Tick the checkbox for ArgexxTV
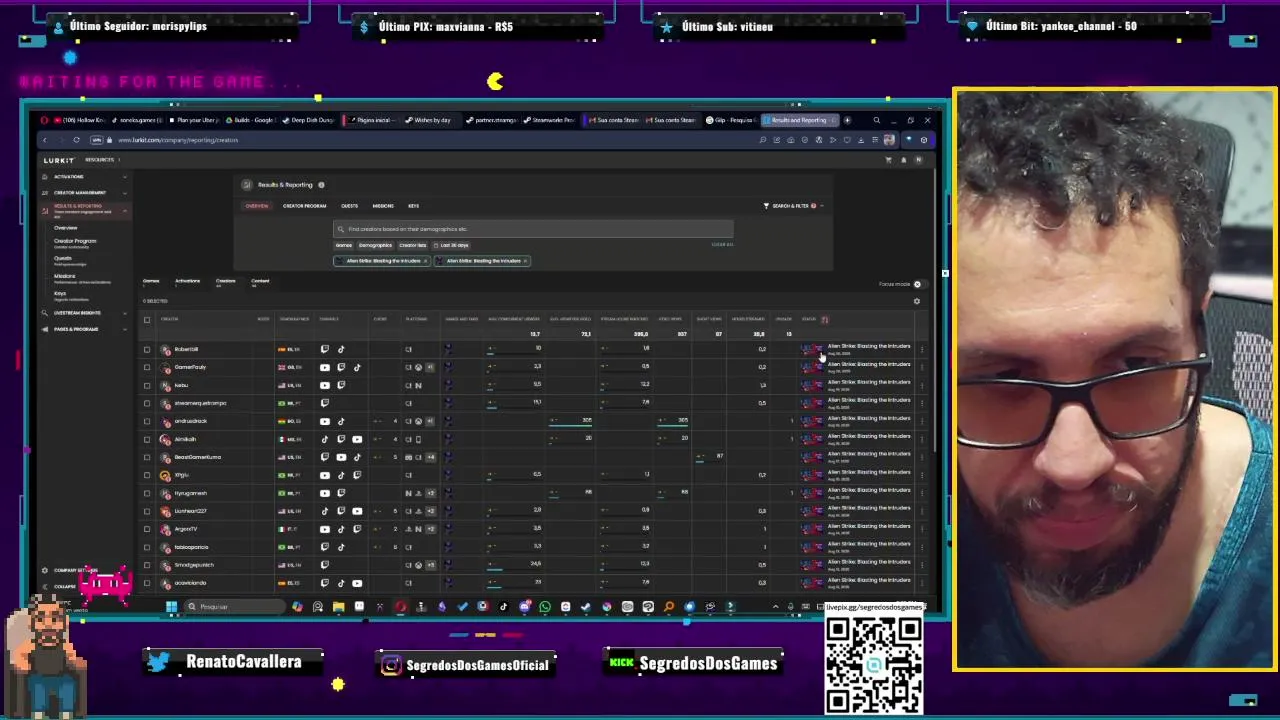This screenshot has height=720, width=1280. pos(147,529)
